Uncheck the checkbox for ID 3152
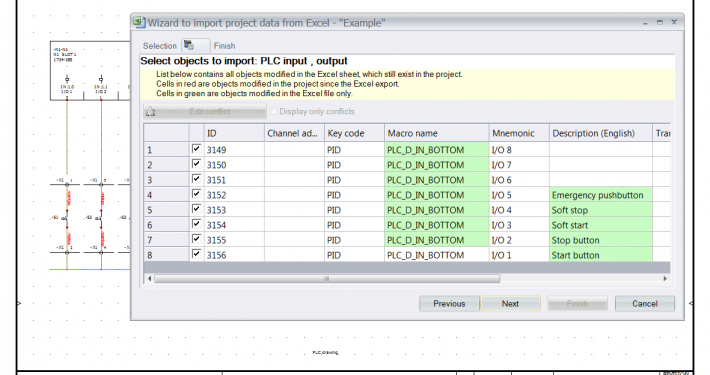The width and height of the screenshot is (710, 375). tap(196, 193)
